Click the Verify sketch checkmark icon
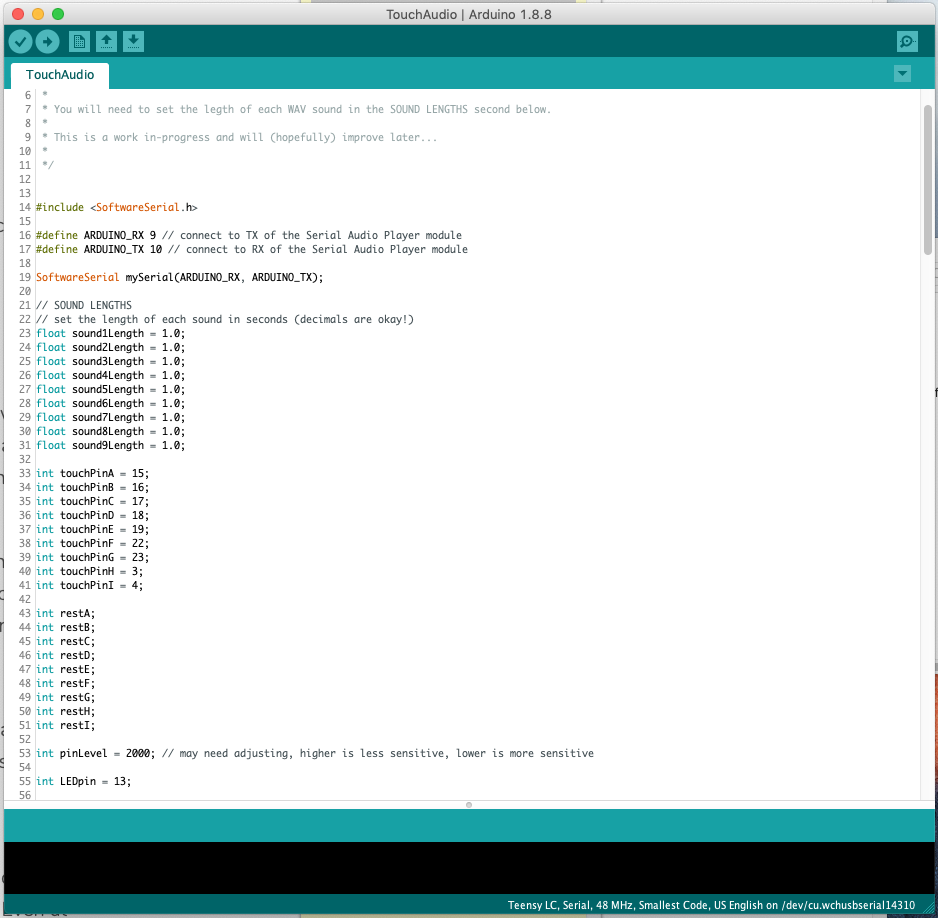 click(x=20, y=42)
